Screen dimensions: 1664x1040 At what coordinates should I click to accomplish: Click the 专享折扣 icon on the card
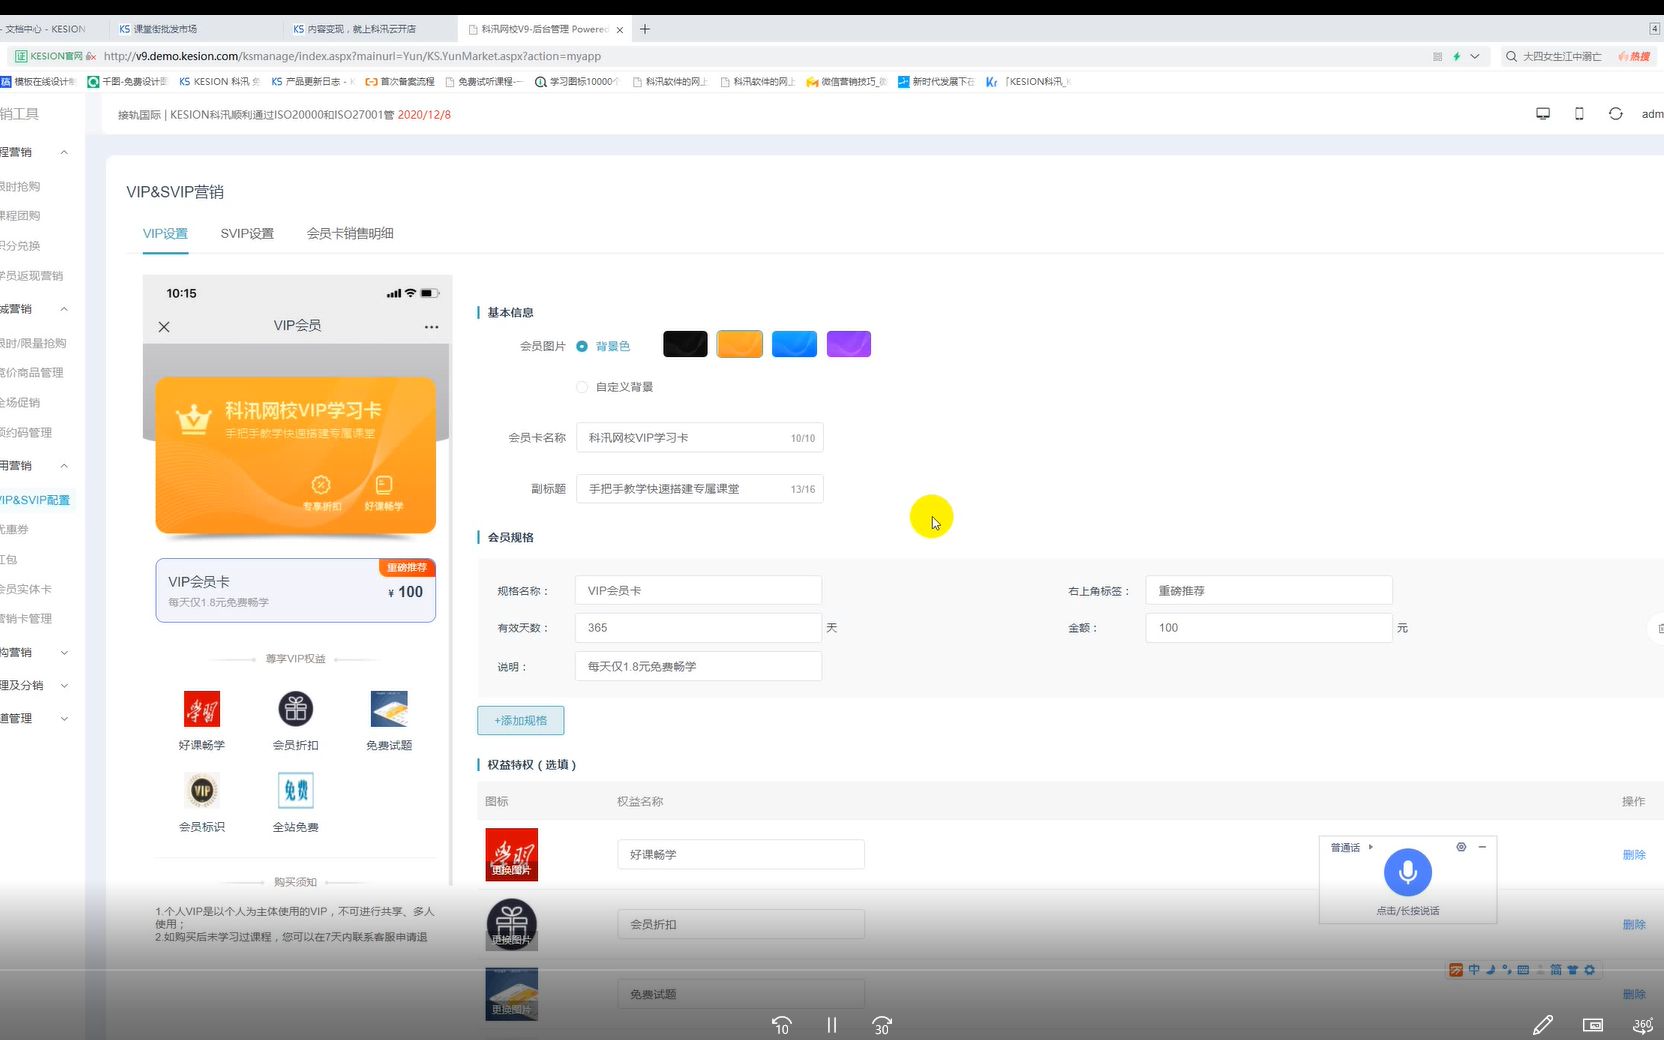pyautogui.click(x=321, y=485)
